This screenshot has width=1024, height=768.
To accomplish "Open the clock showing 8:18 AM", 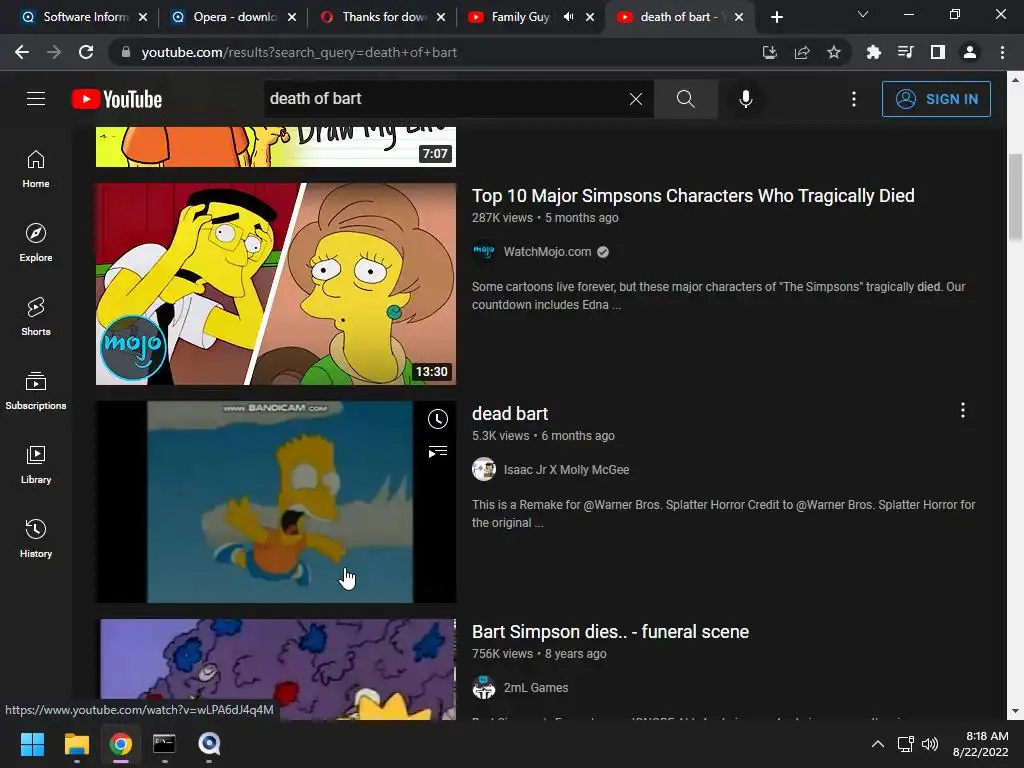I will click(x=980, y=744).
